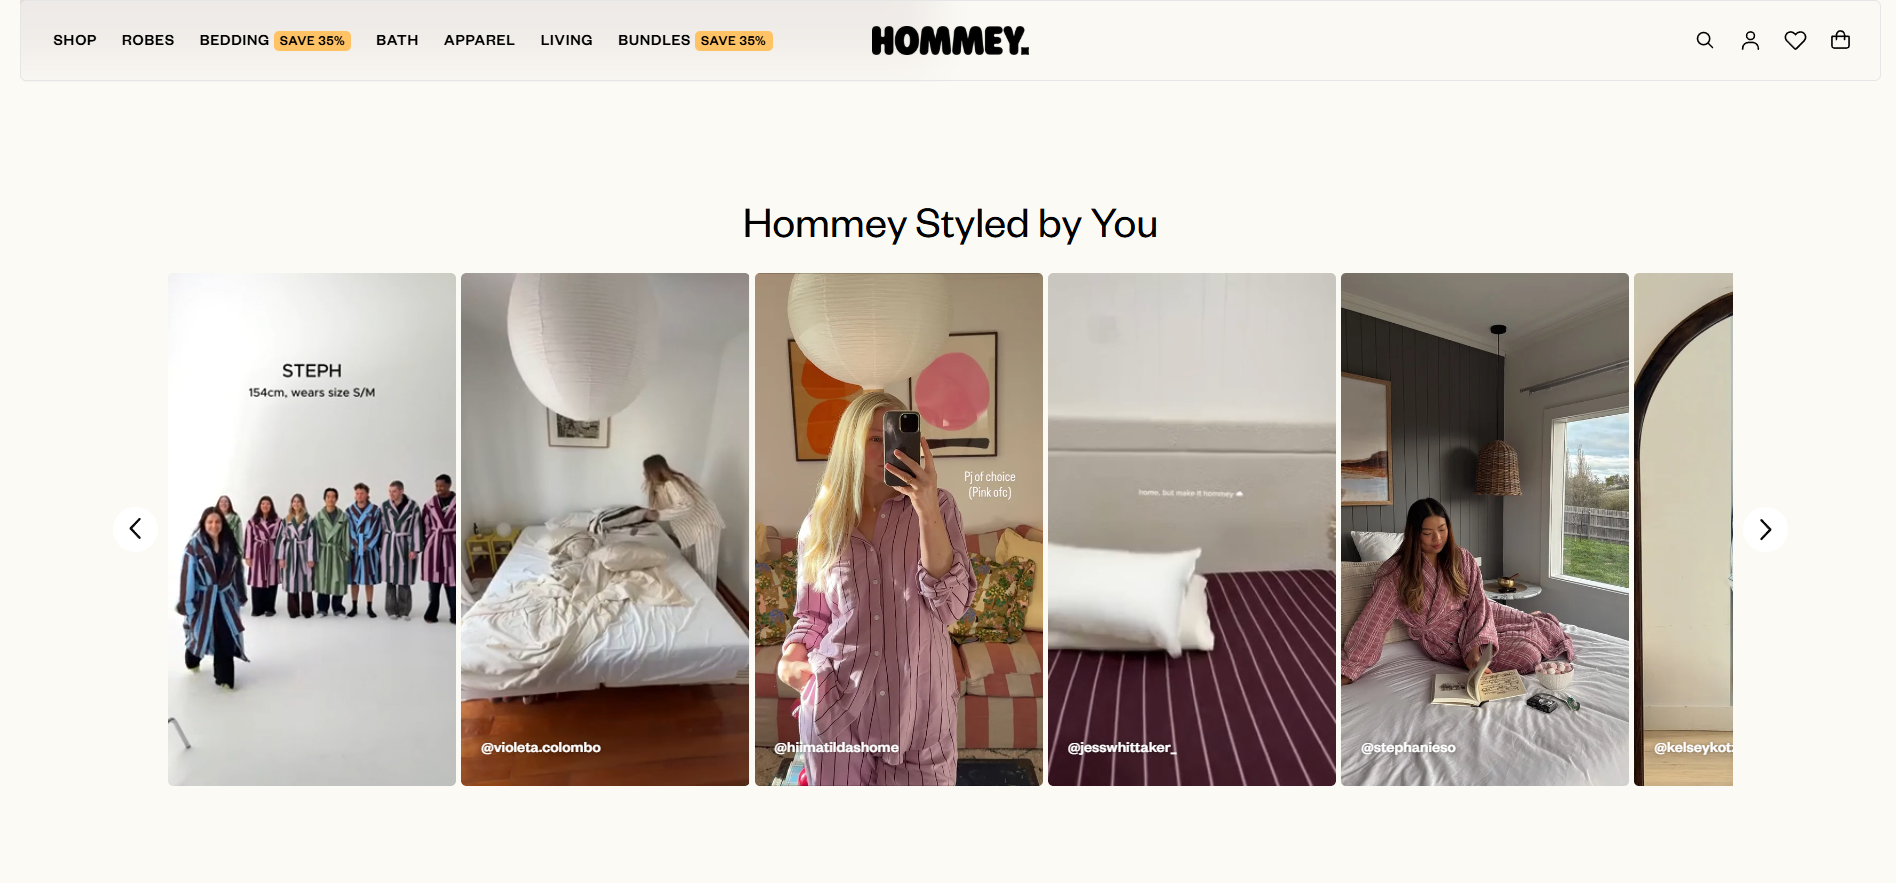The width and height of the screenshot is (1896, 883).
Task: Open the wishlist heart icon
Action: (1795, 40)
